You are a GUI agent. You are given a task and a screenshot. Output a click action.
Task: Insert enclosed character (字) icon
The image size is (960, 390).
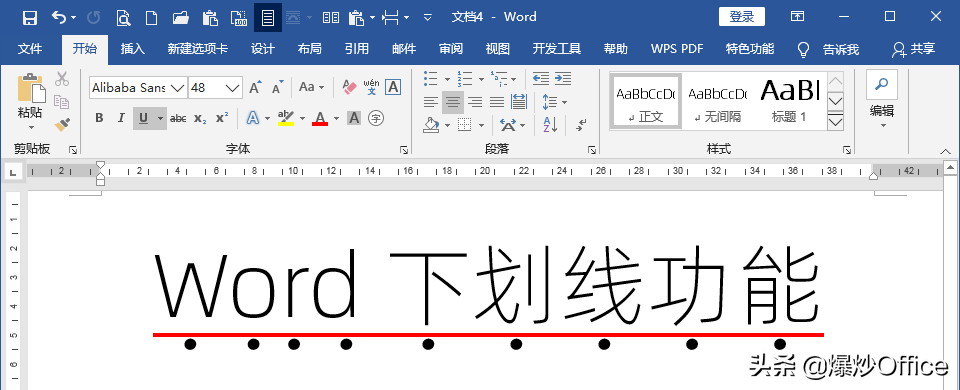coord(376,118)
